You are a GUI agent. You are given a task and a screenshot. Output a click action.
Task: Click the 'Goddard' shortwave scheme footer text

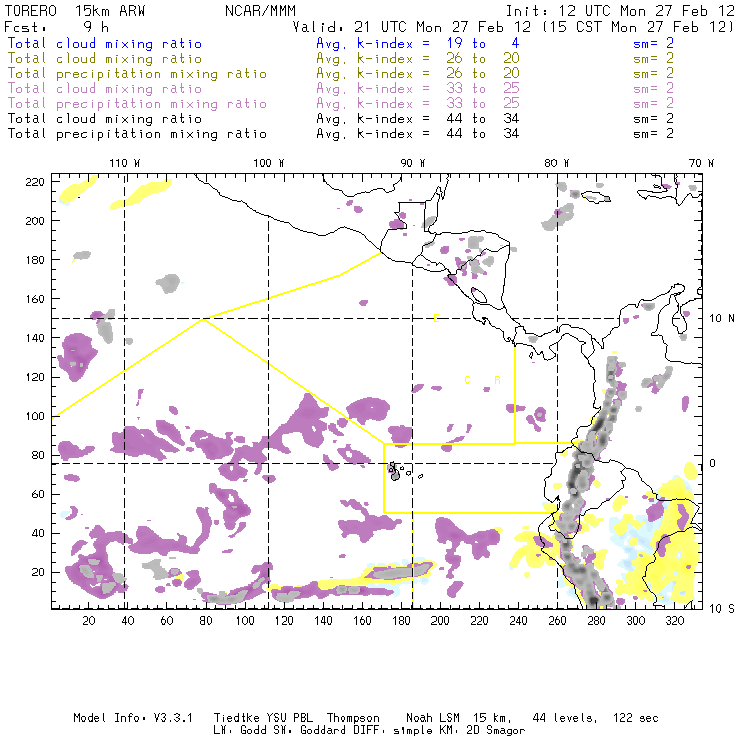point(323,731)
